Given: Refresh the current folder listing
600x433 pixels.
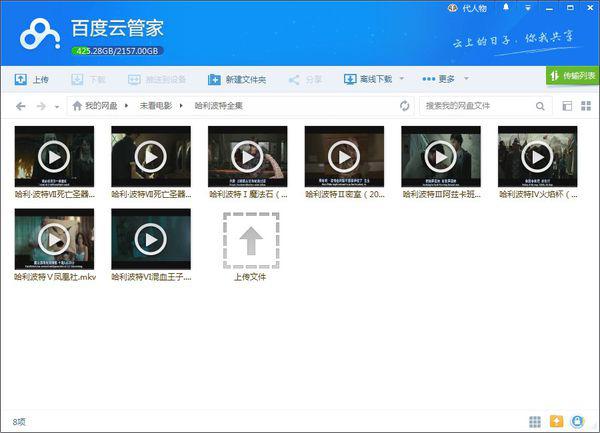Looking at the screenshot, I should click(x=405, y=105).
